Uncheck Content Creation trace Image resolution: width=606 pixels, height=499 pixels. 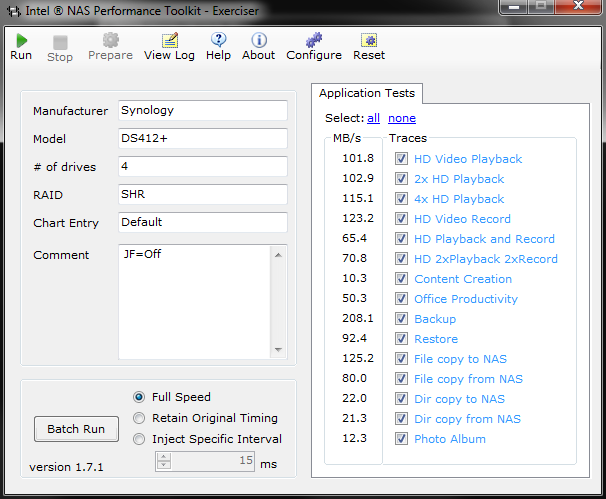click(401, 279)
